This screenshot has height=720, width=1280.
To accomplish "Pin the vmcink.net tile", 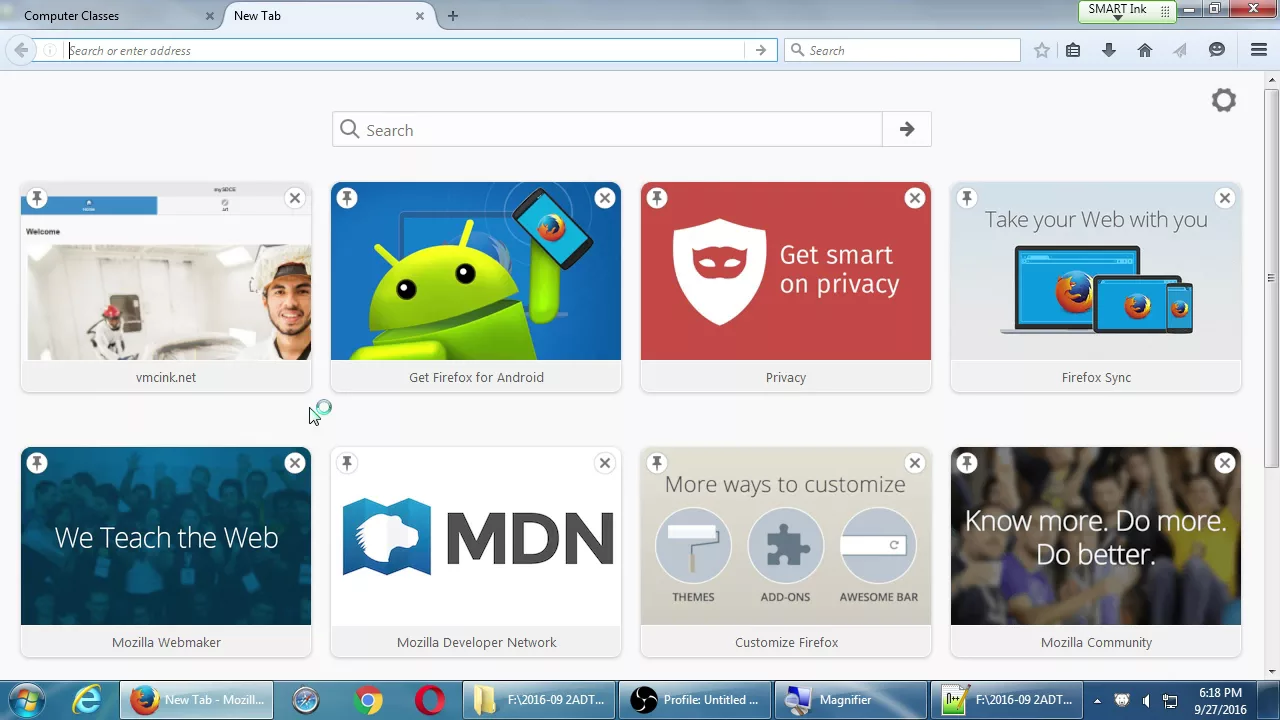I will [37, 198].
